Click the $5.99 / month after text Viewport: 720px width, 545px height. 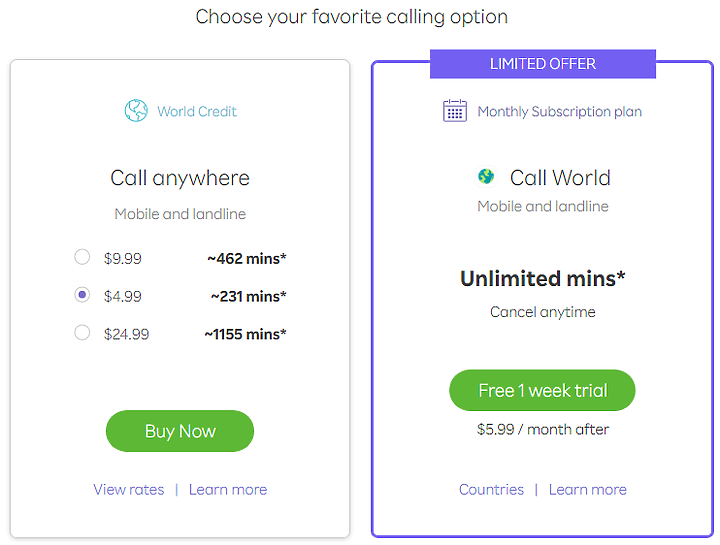[542, 429]
